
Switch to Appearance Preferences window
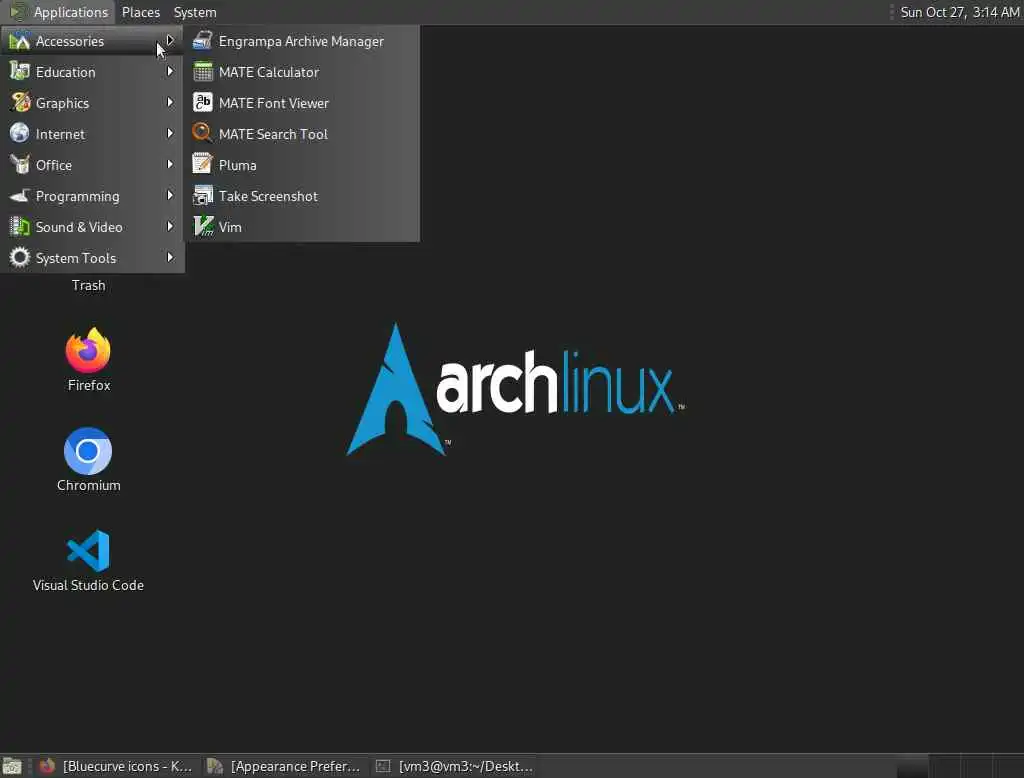pyautogui.click(x=284, y=766)
